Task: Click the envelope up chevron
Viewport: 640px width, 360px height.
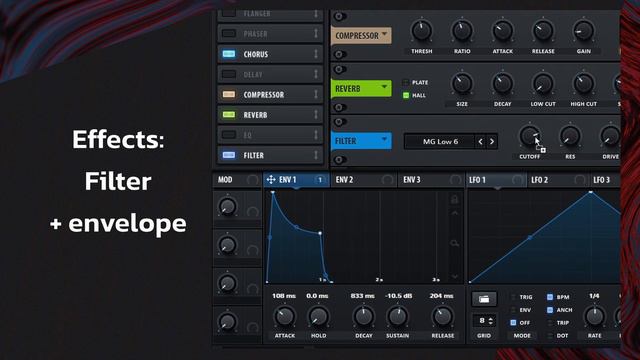Action: 455,213
